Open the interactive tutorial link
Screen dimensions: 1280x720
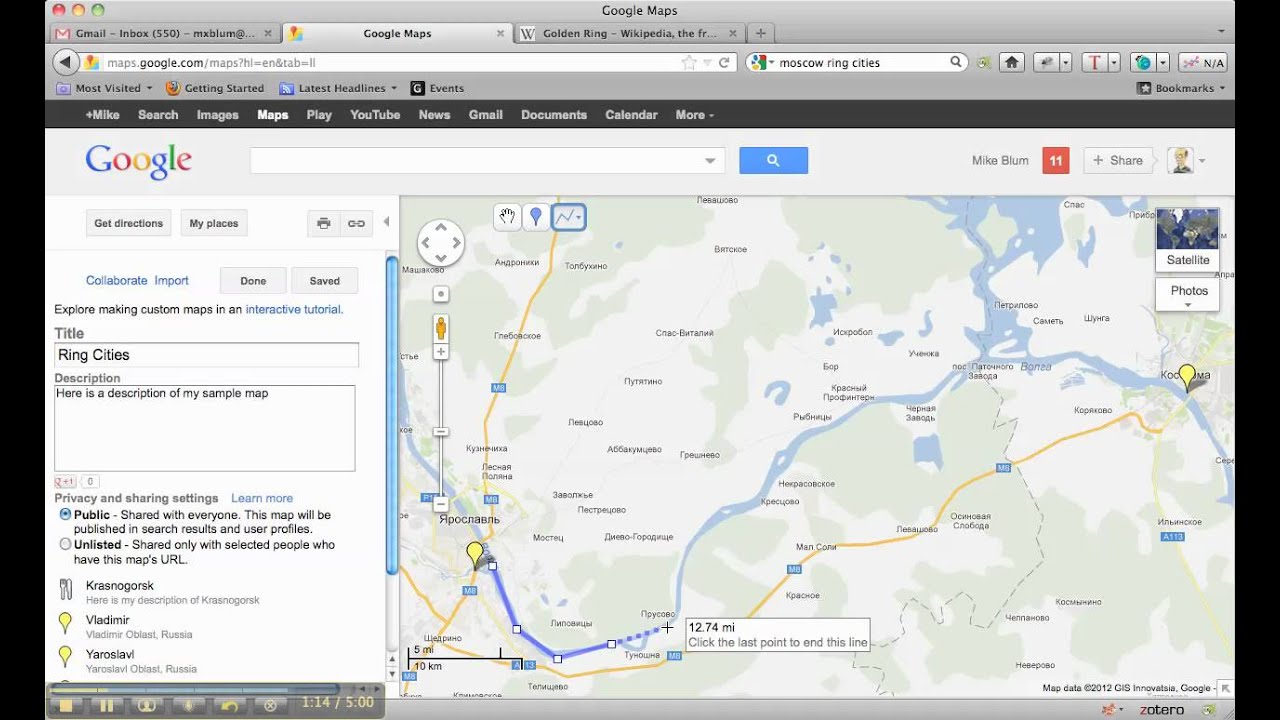[294, 309]
